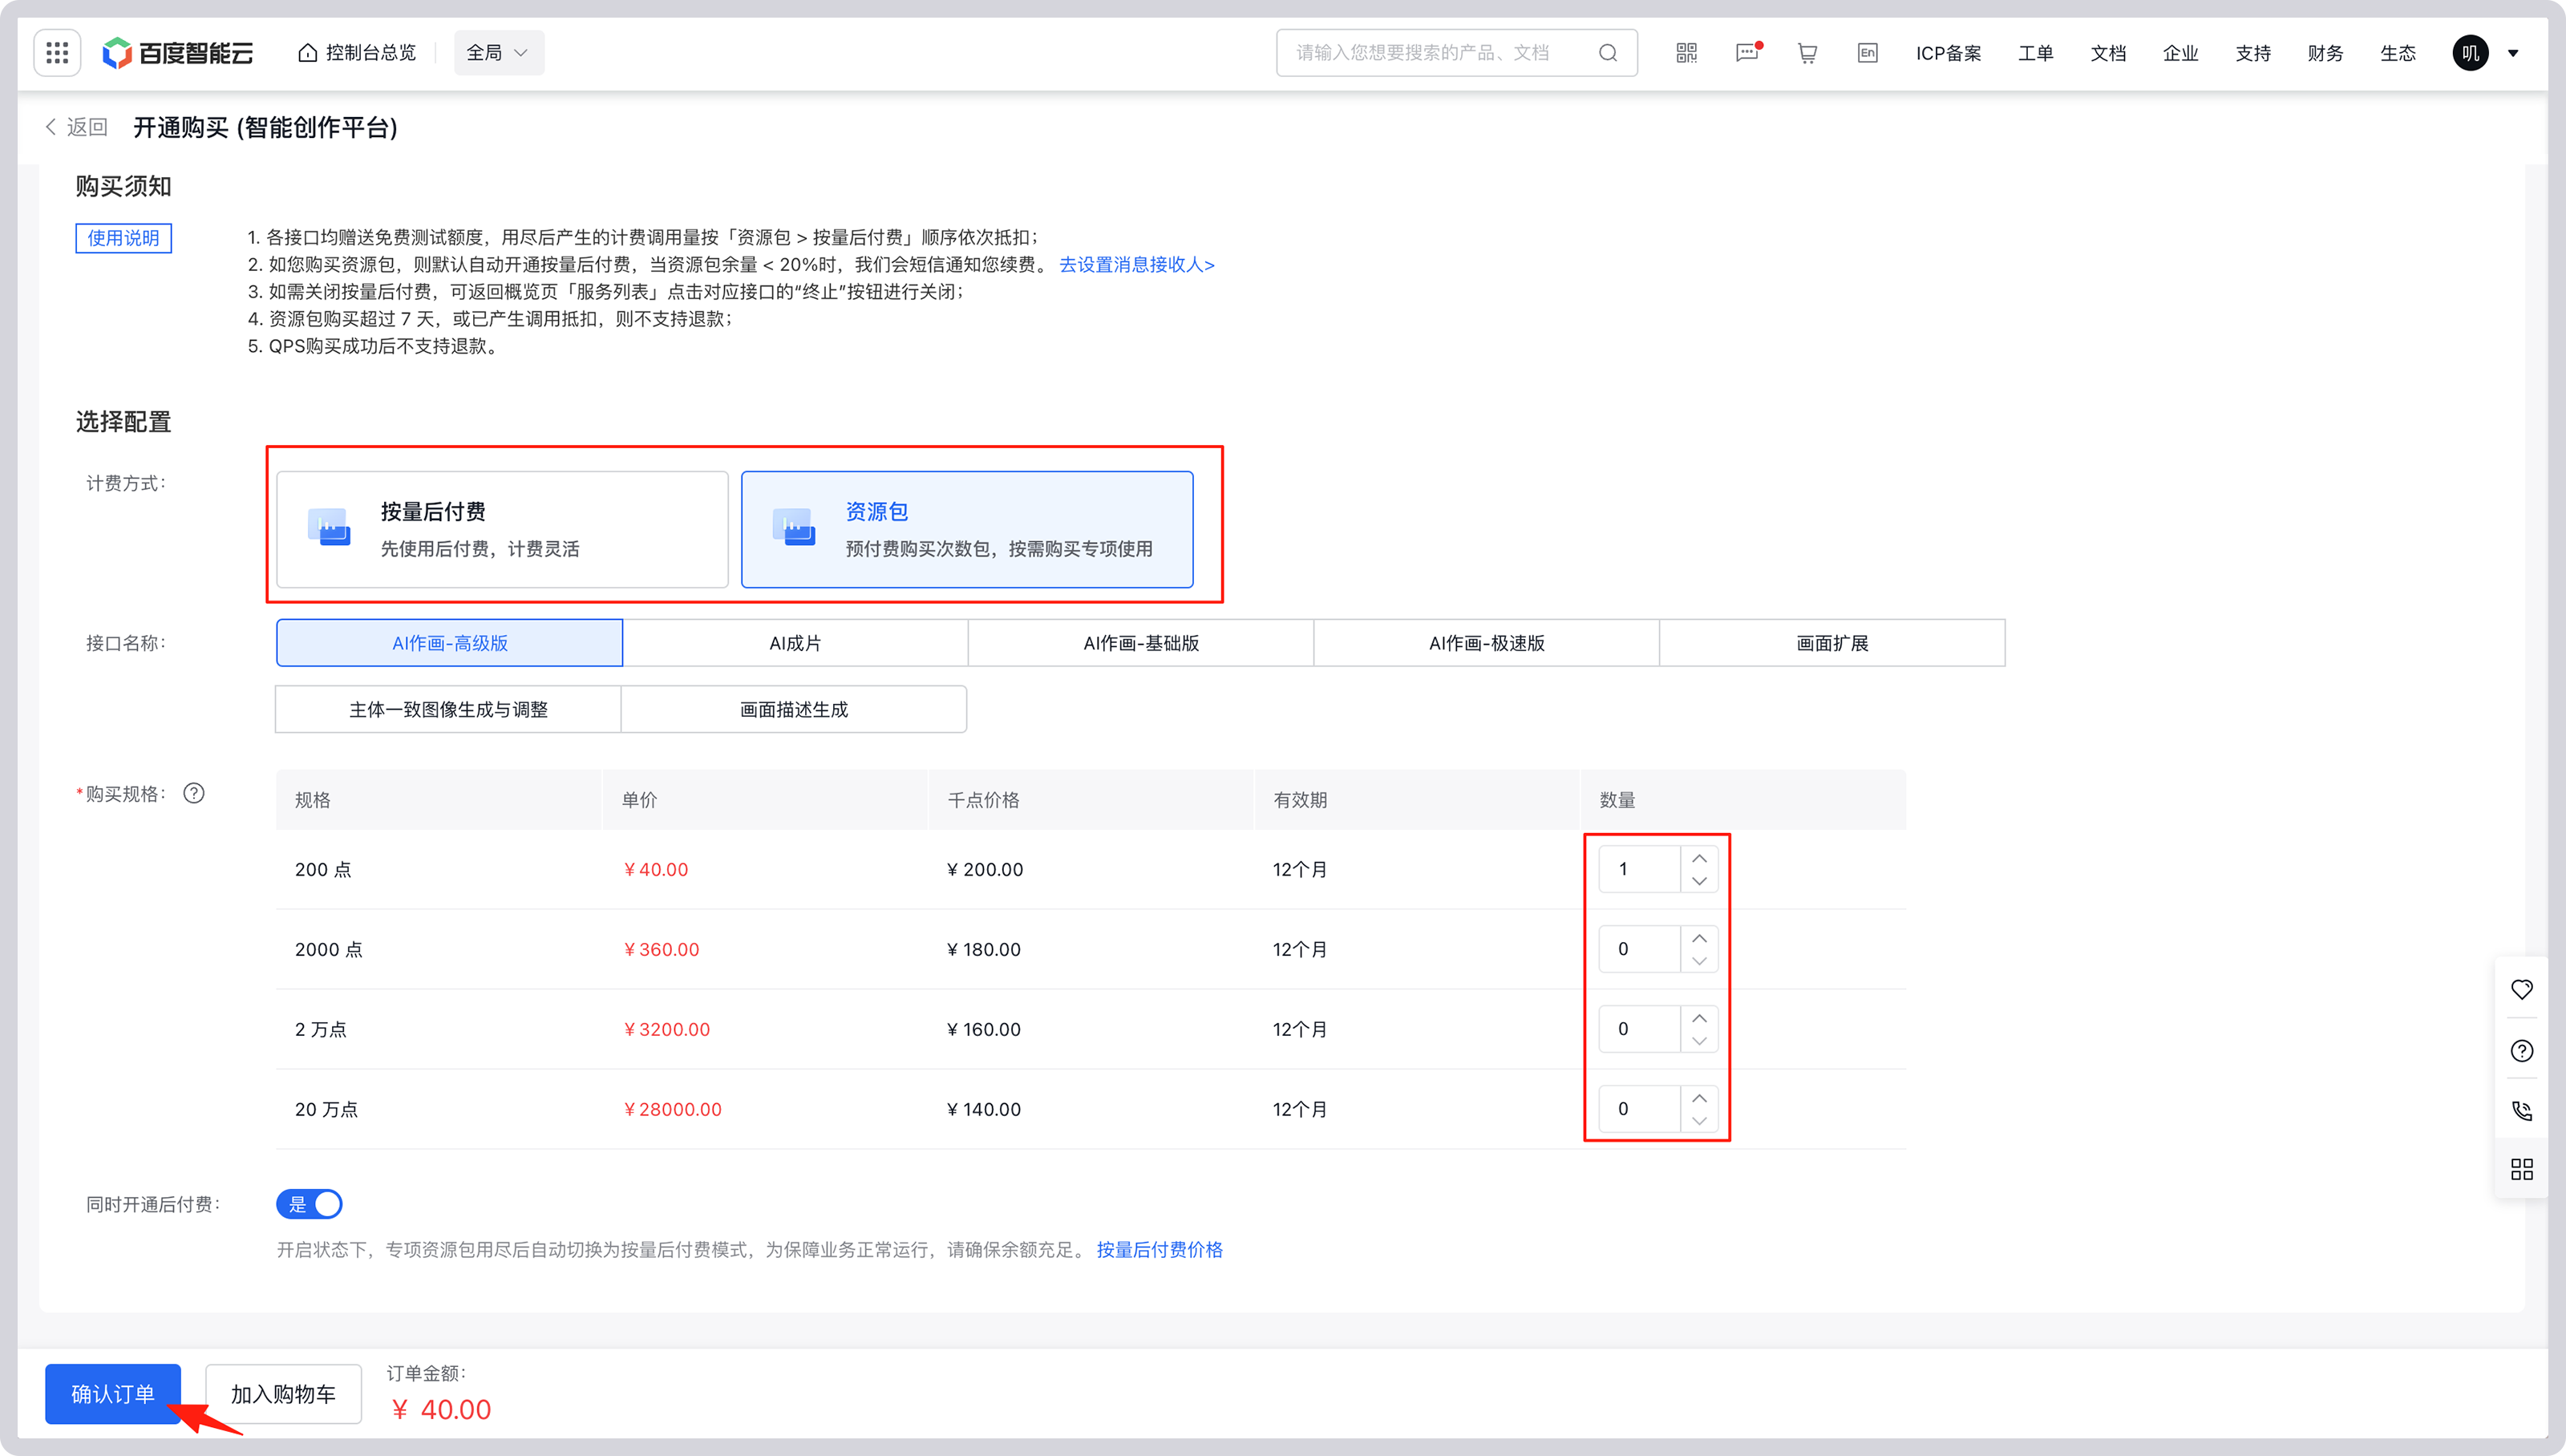Open the QR code panel
2566x1456 pixels.
pos(1686,52)
